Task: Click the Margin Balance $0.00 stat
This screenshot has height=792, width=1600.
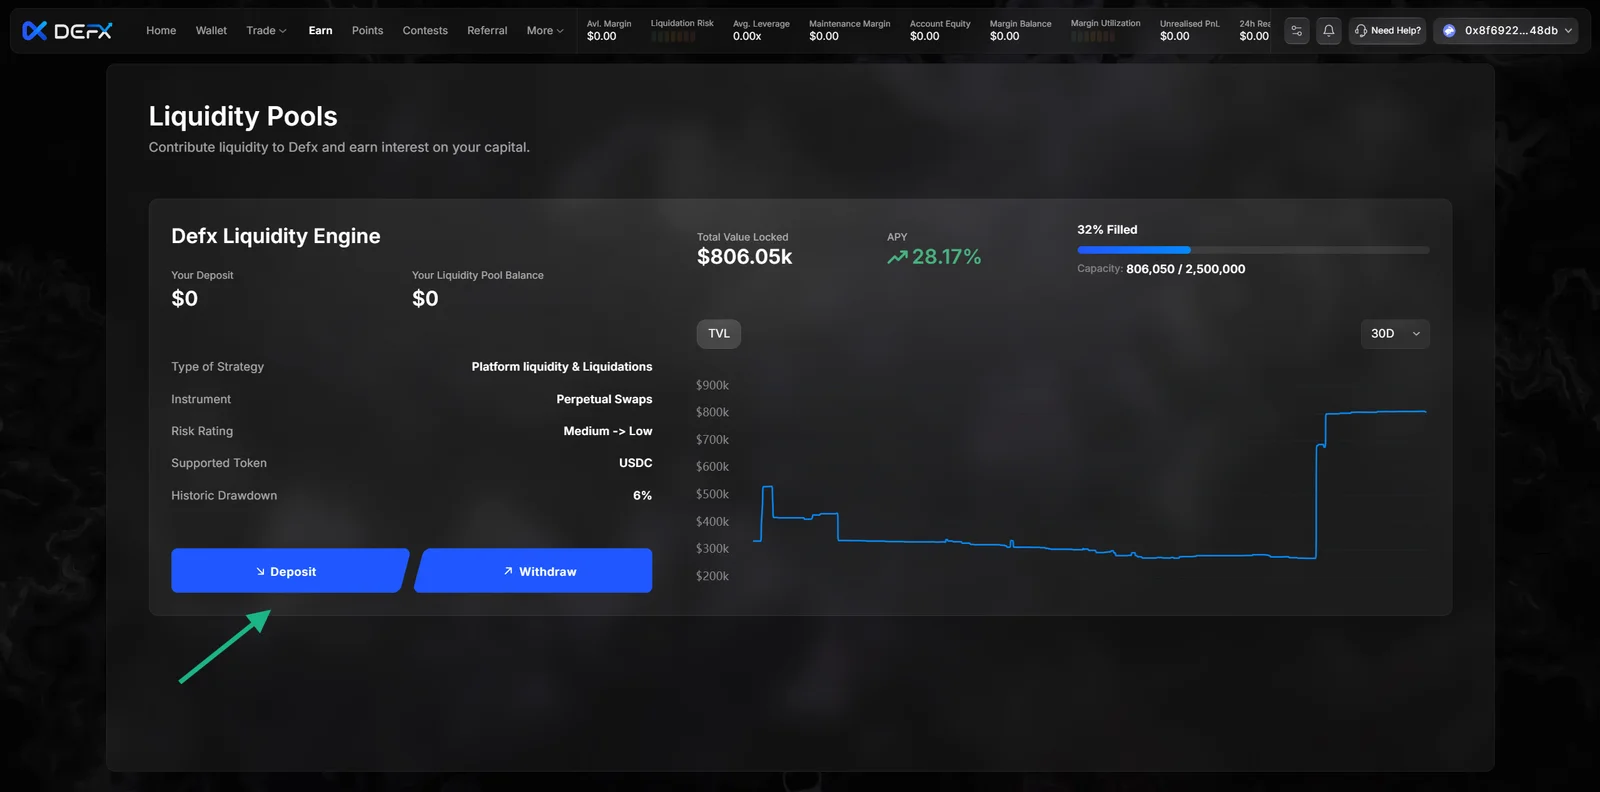Action: tap(1020, 30)
